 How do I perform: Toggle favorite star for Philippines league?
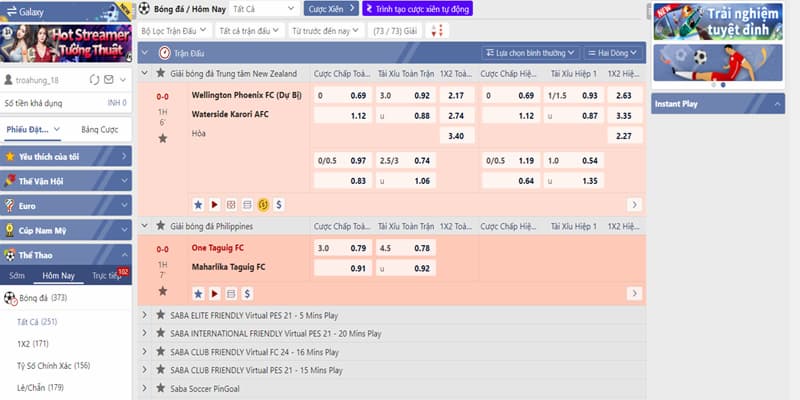pyautogui.click(x=161, y=226)
